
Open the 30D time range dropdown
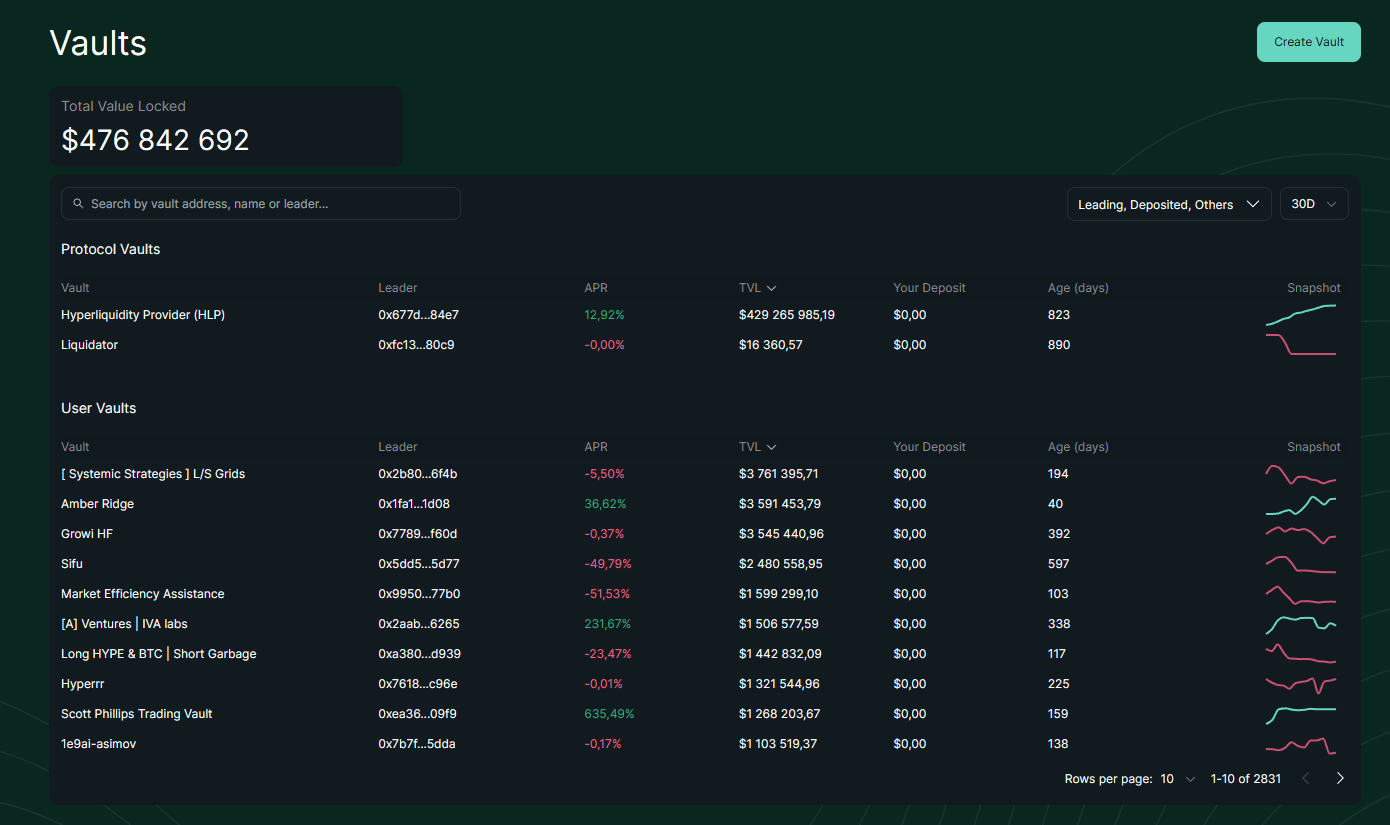(1314, 204)
